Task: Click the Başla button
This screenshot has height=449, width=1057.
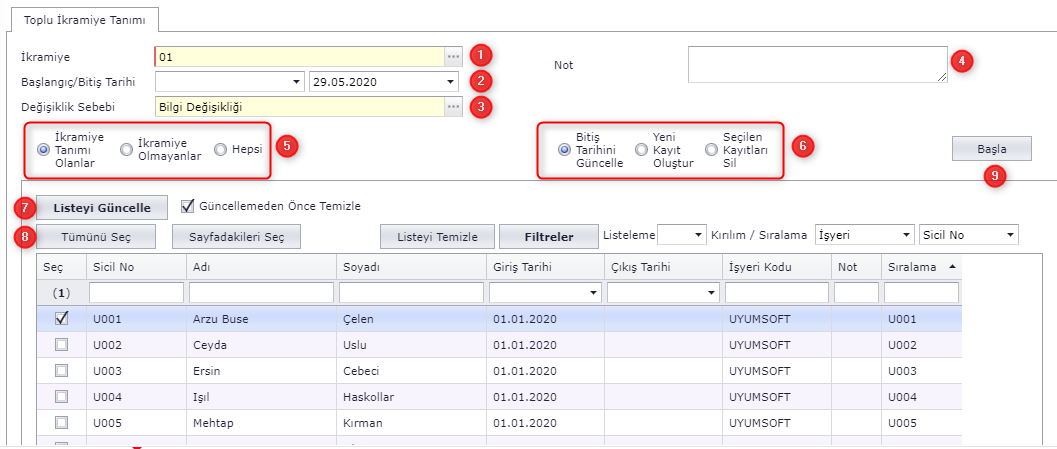Action: (991, 149)
